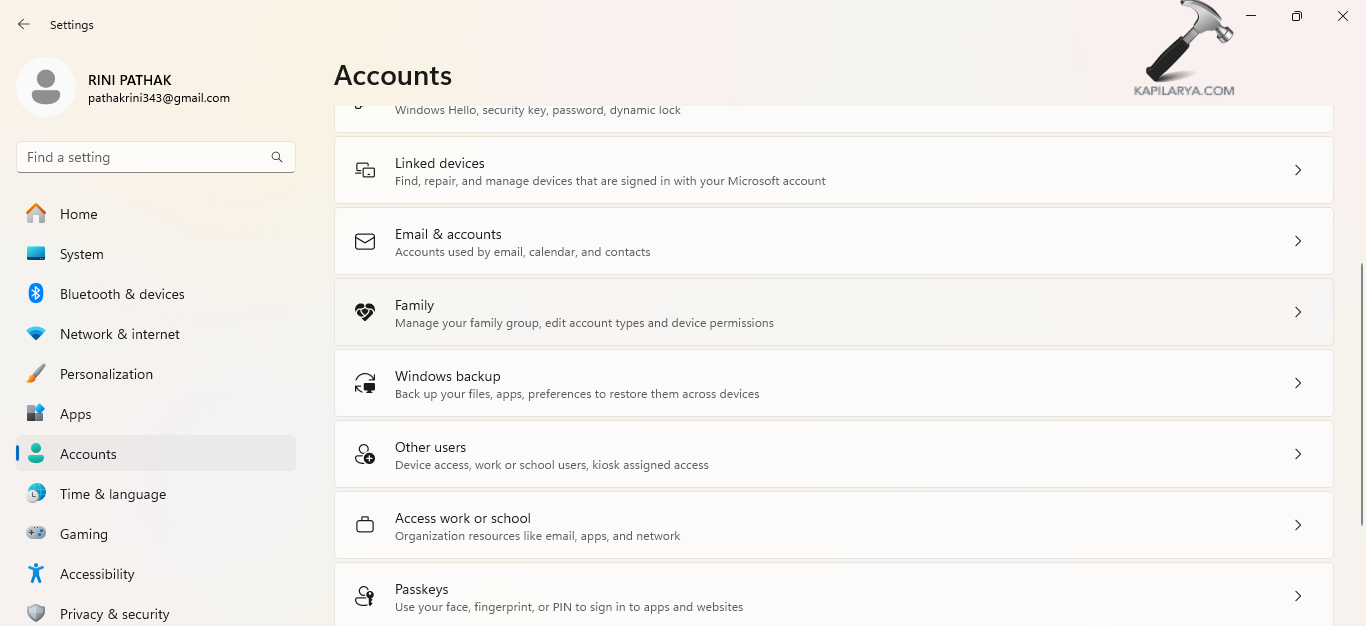Screen dimensions: 1366x626
Task: Click the Gaming controller icon in sidebar
Action: pyautogui.click(x=36, y=534)
